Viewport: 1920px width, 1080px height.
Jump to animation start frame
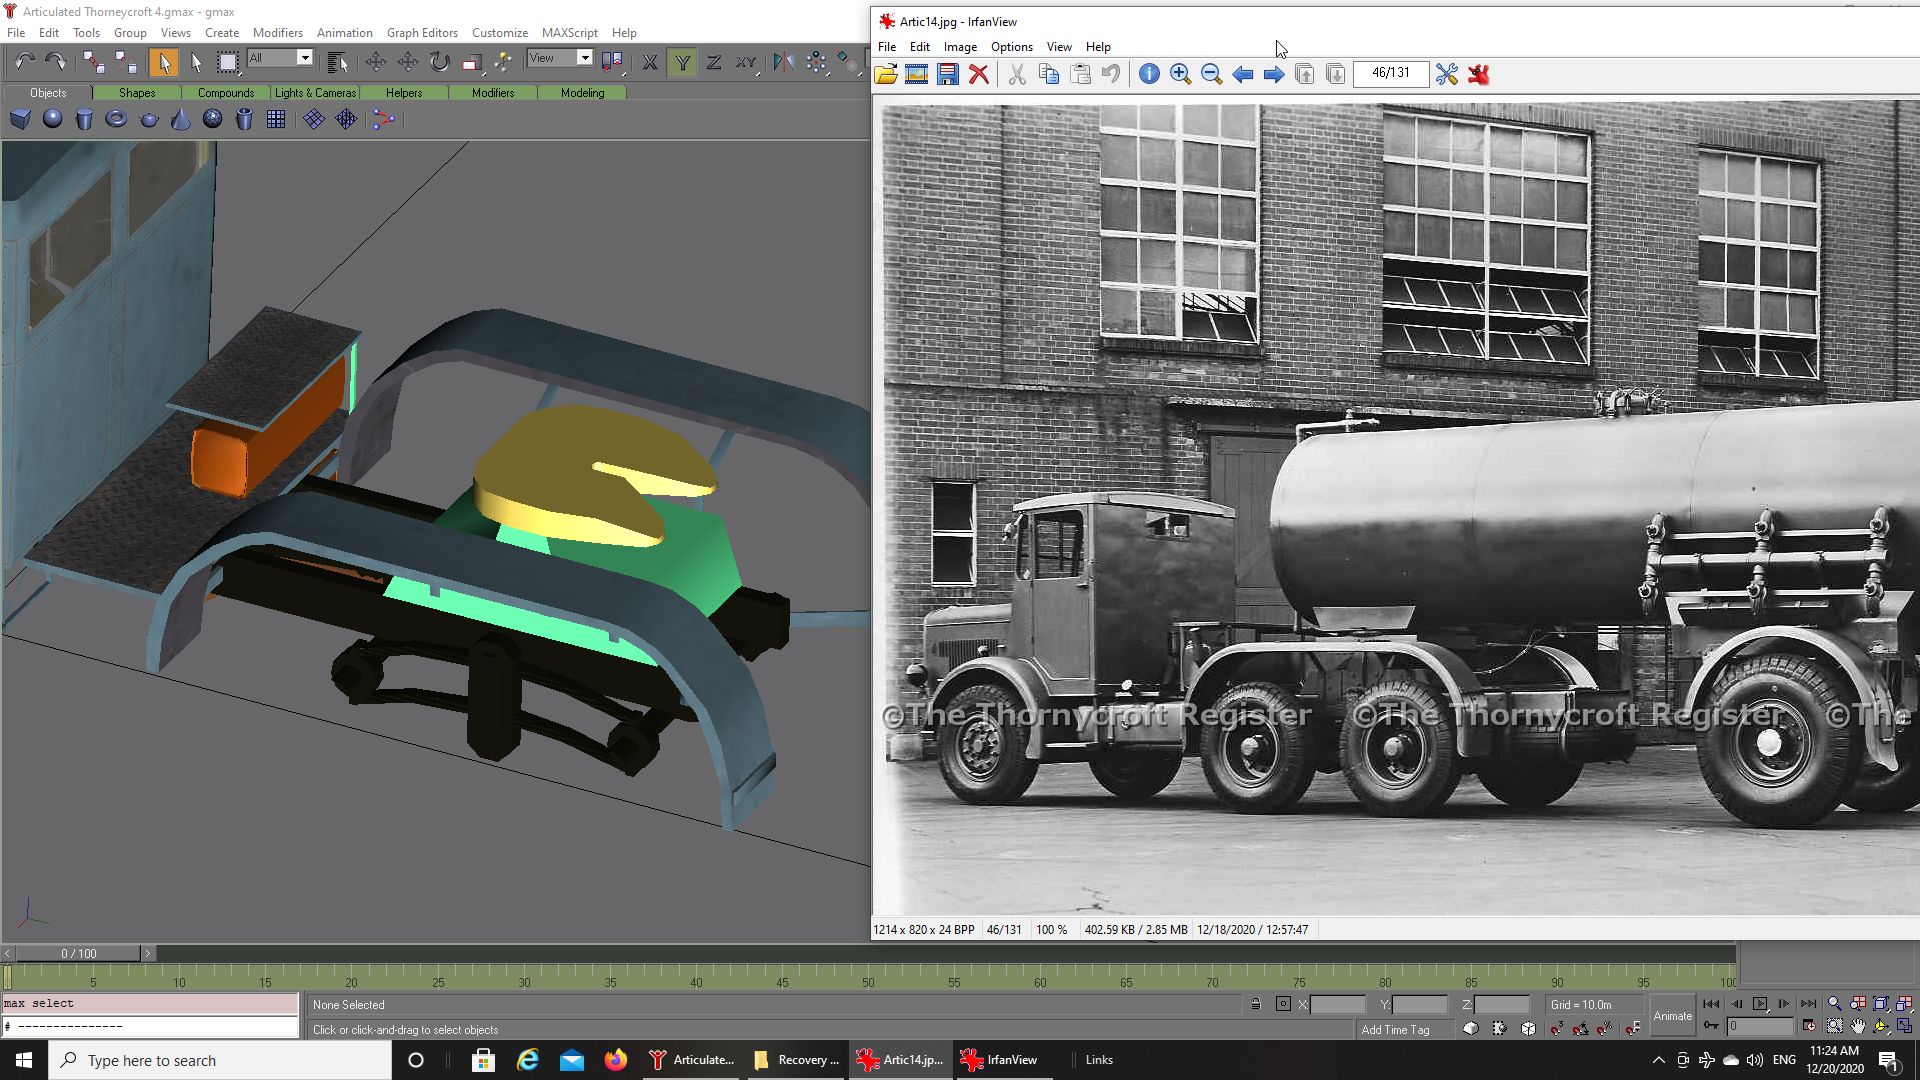[x=1711, y=1004]
